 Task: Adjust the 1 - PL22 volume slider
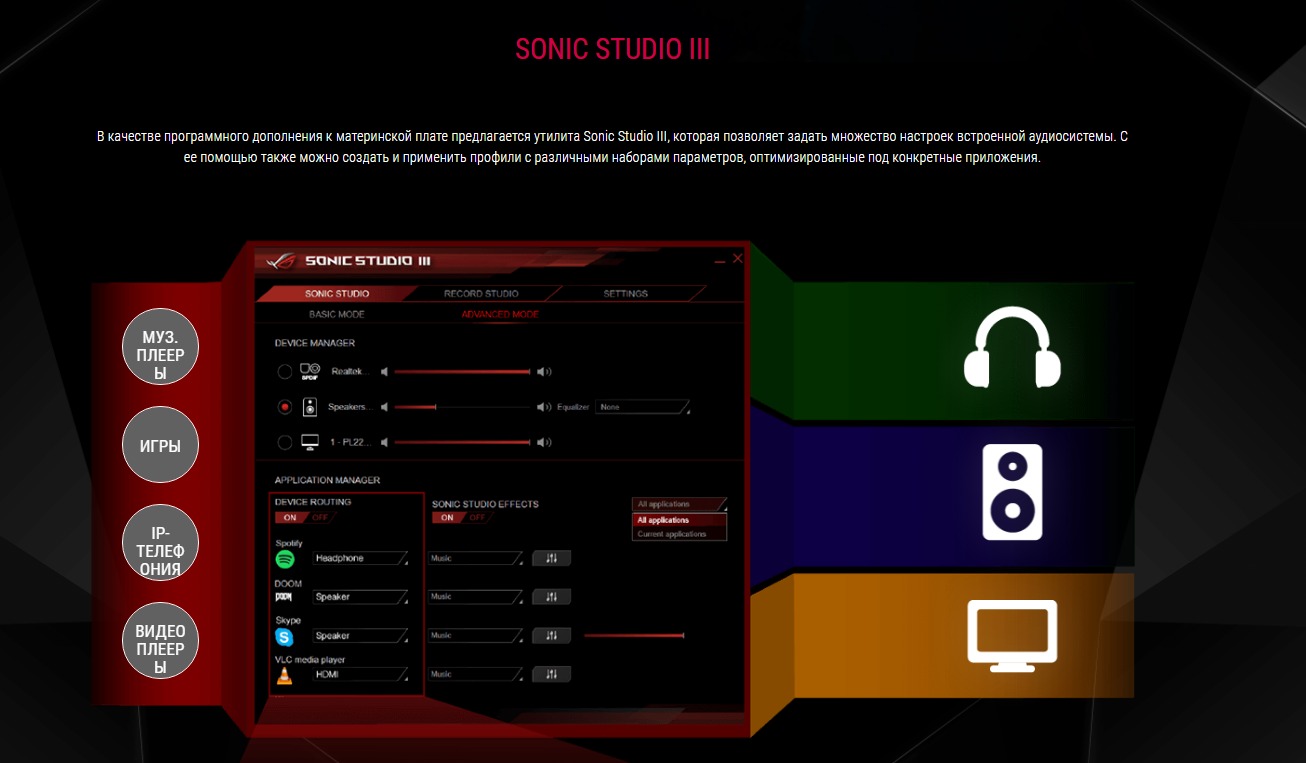(x=462, y=443)
